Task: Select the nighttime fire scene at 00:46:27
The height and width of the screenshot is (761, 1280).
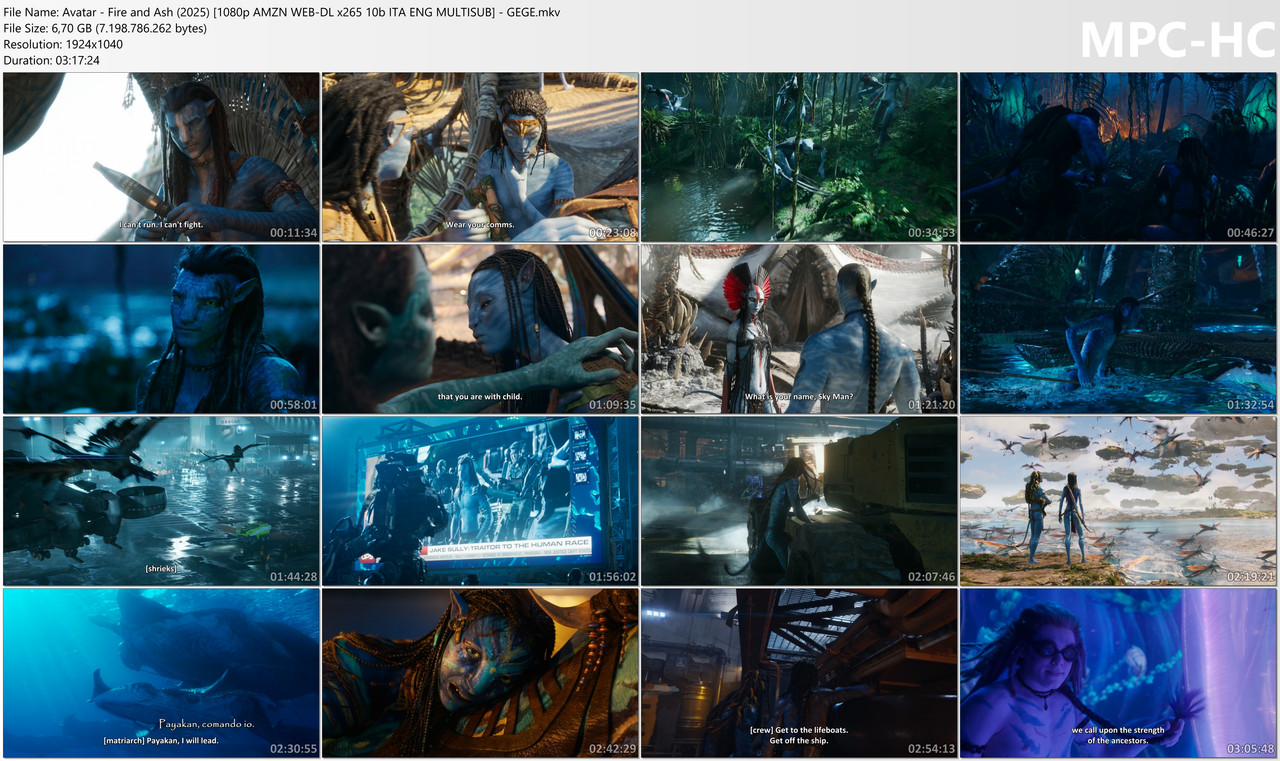Action: [1117, 156]
